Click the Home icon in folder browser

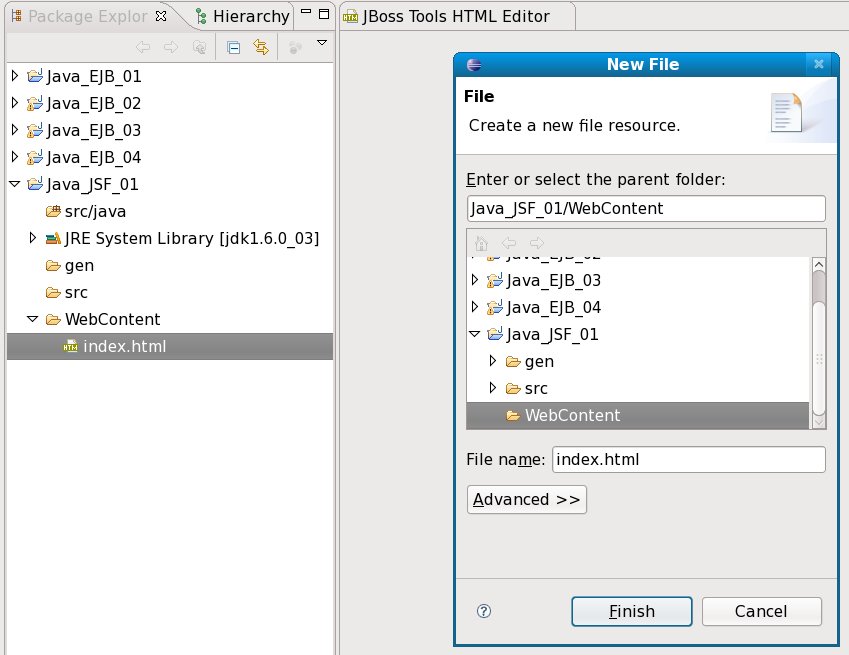[x=481, y=243]
